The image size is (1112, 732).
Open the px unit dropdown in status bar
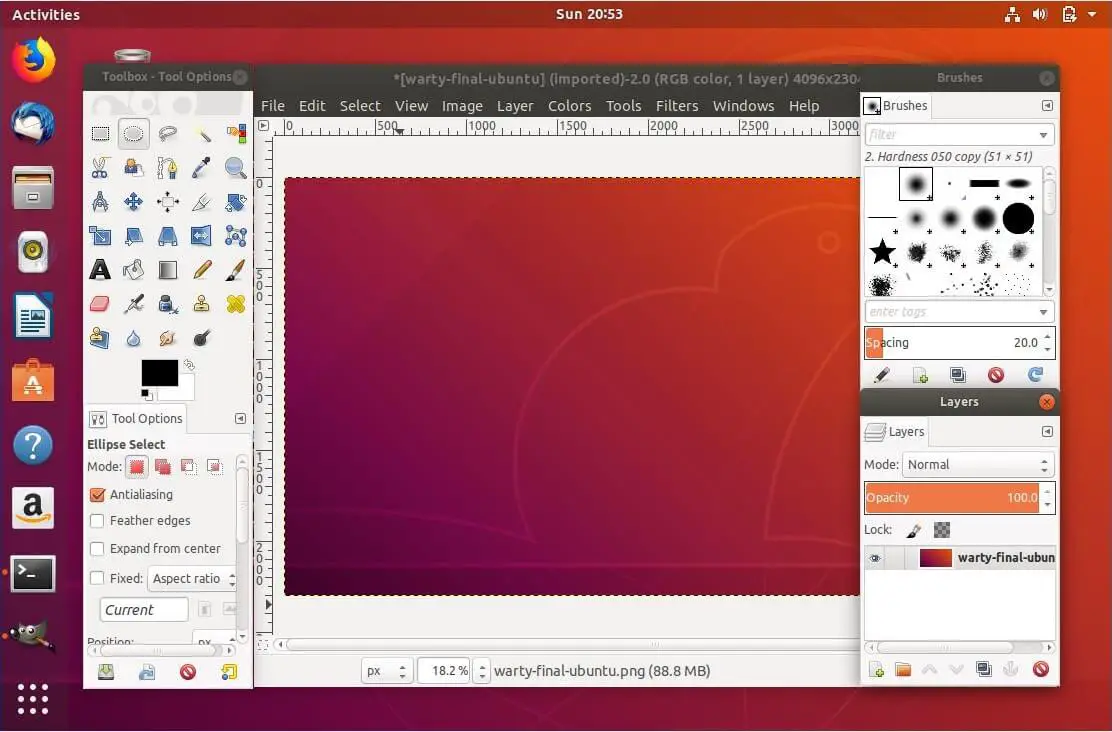pos(387,671)
